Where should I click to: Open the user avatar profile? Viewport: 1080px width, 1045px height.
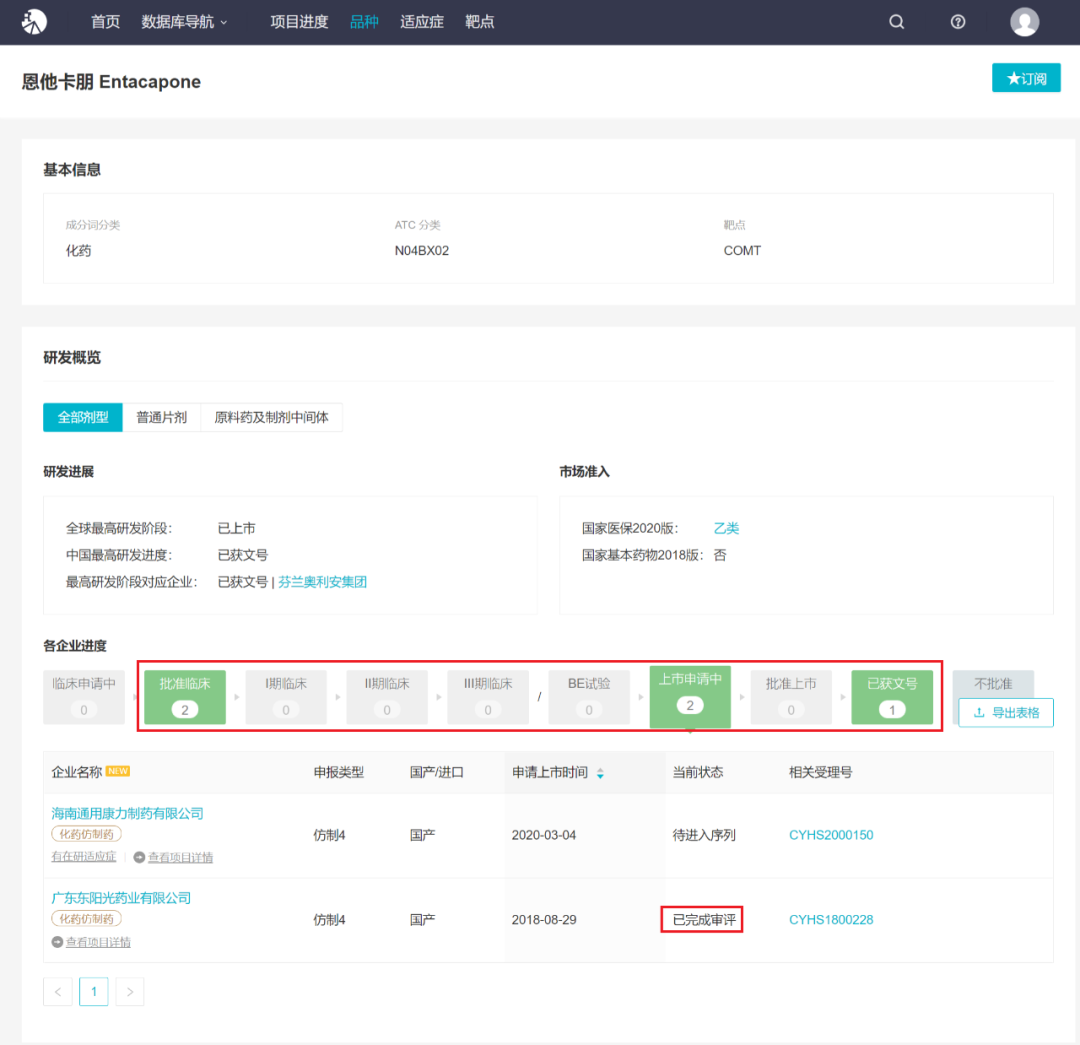pyautogui.click(x=1024, y=22)
